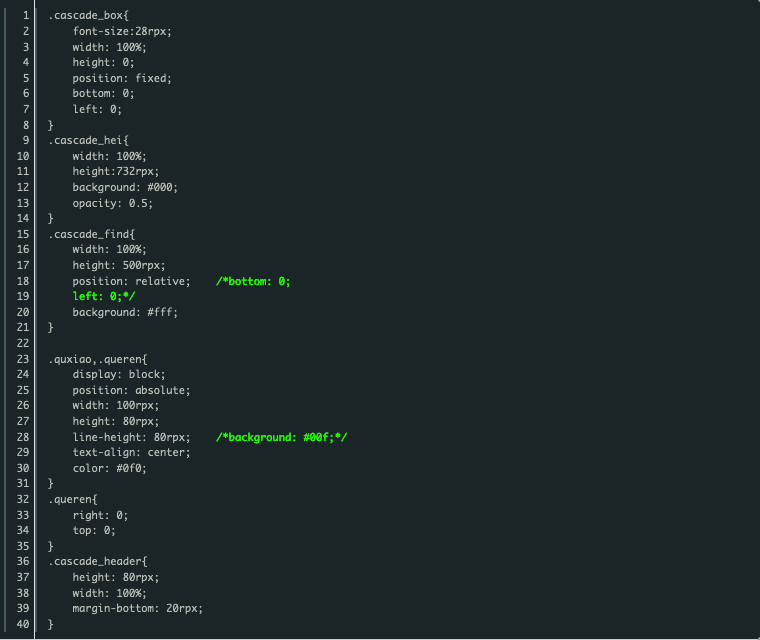
Task: Click the margin-bottom: 20rpx declaration
Action: (x=137, y=608)
